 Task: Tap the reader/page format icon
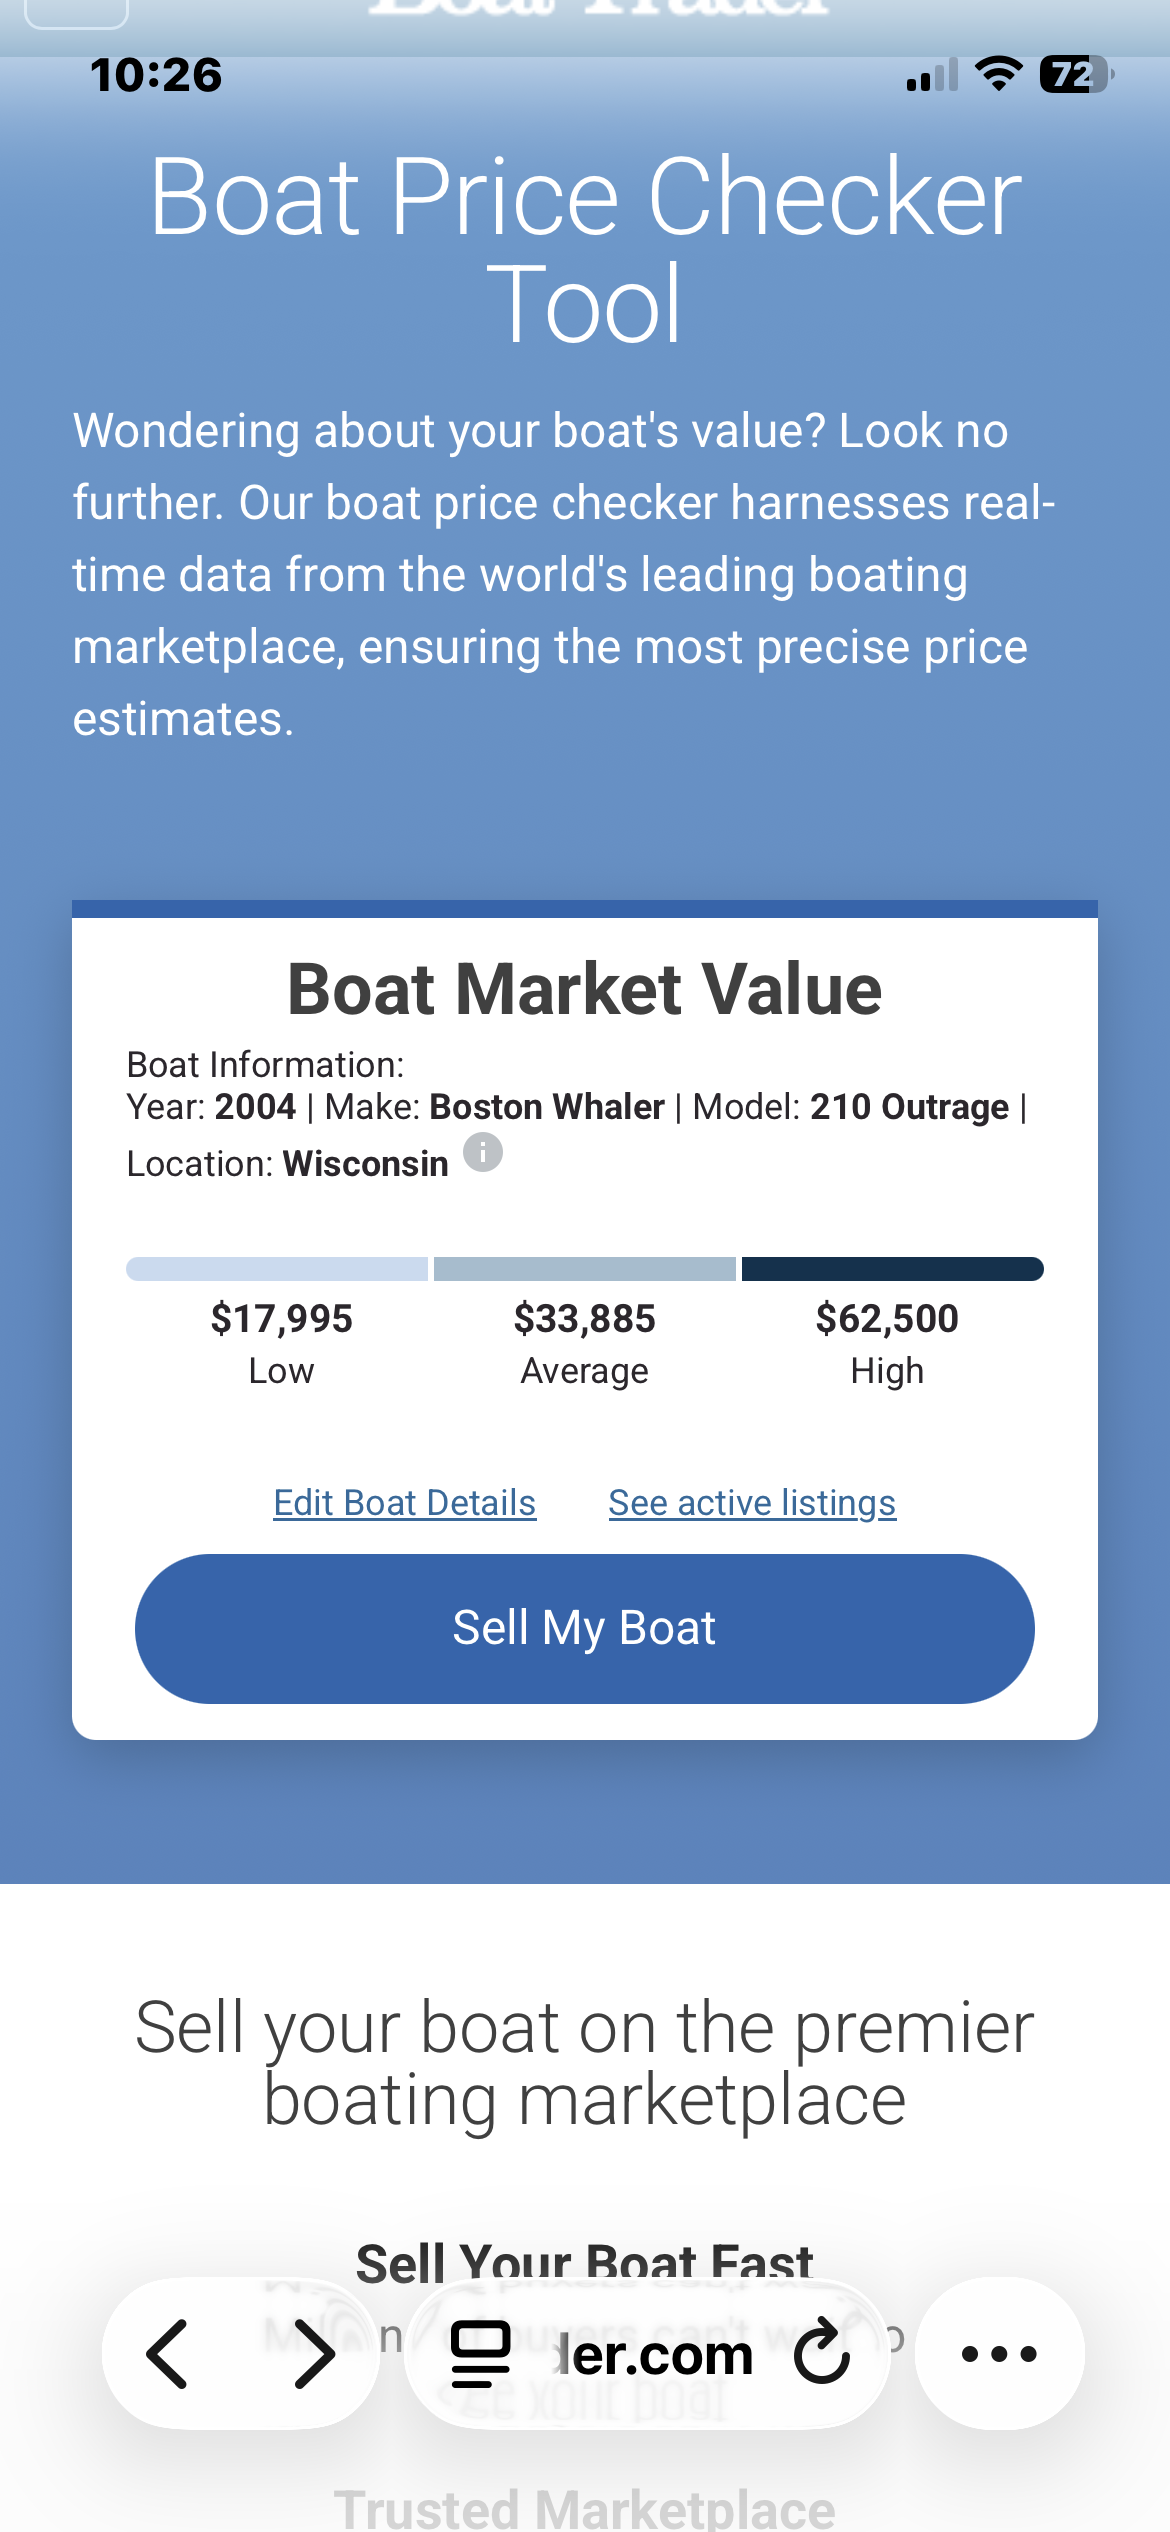coord(481,2354)
